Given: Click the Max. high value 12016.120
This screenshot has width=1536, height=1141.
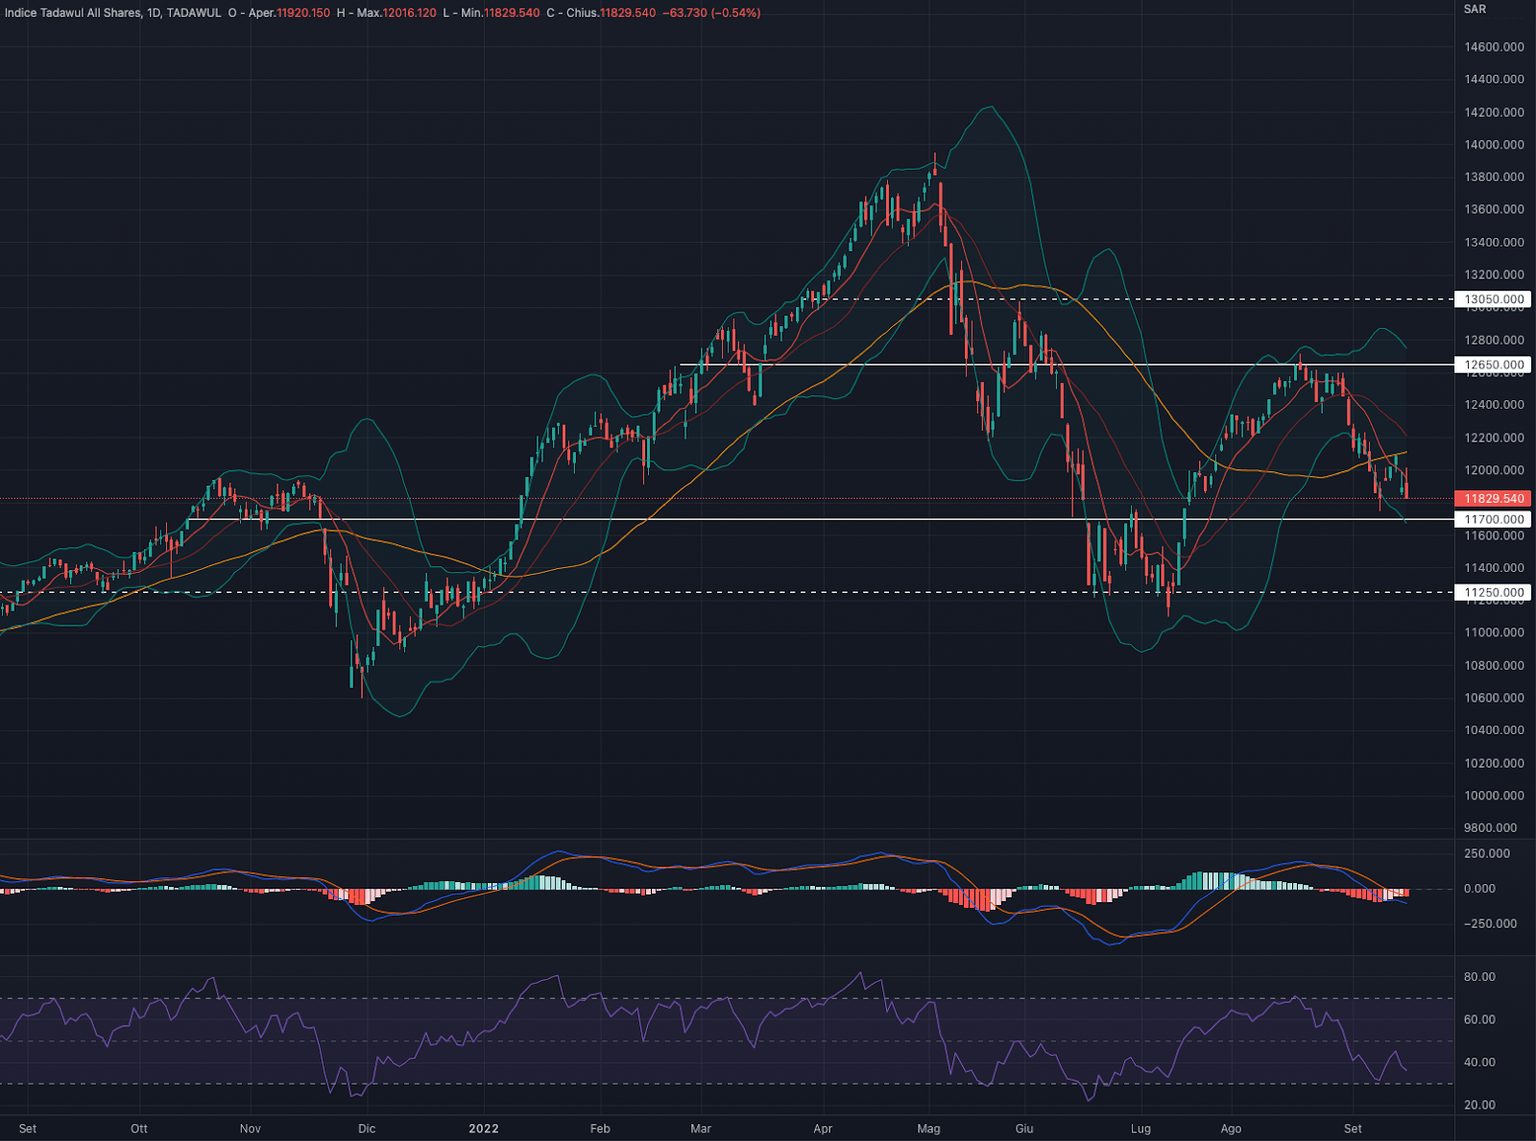Looking at the screenshot, I should click(409, 13).
